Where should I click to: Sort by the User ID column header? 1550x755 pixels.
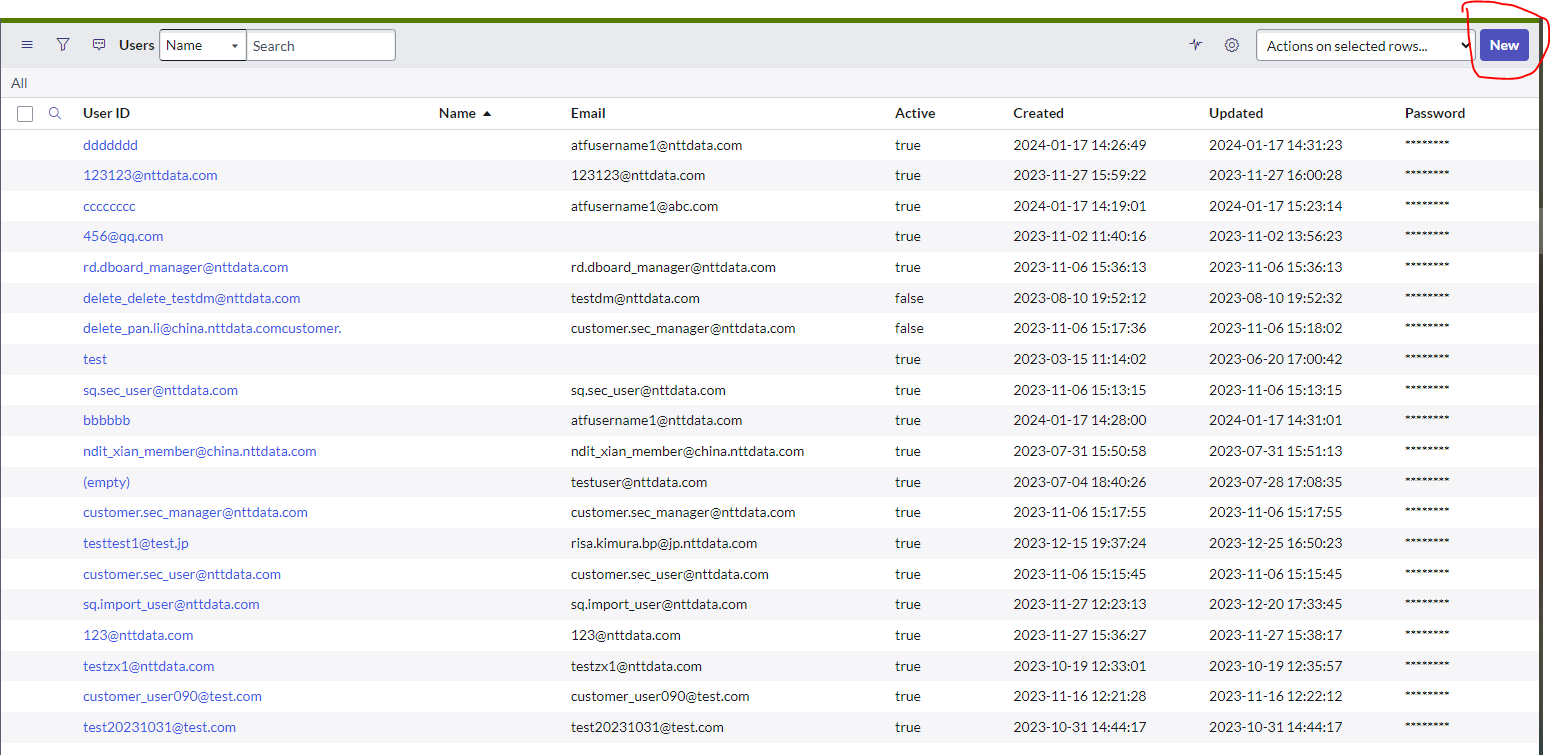click(x=106, y=113)
